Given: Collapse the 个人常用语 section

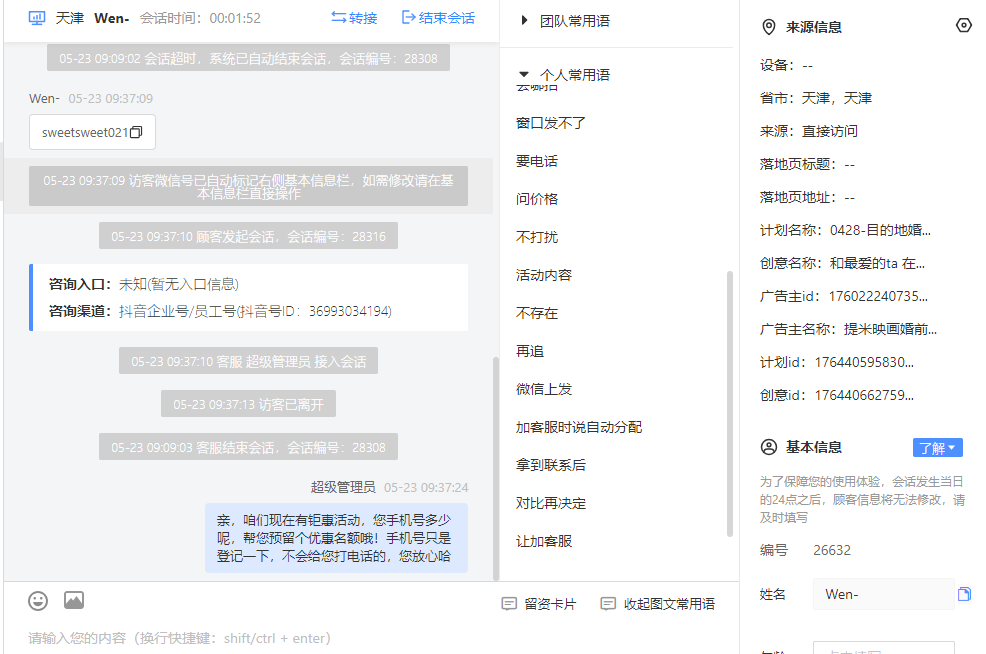Looking at the screenshot, I should [565, 75].
